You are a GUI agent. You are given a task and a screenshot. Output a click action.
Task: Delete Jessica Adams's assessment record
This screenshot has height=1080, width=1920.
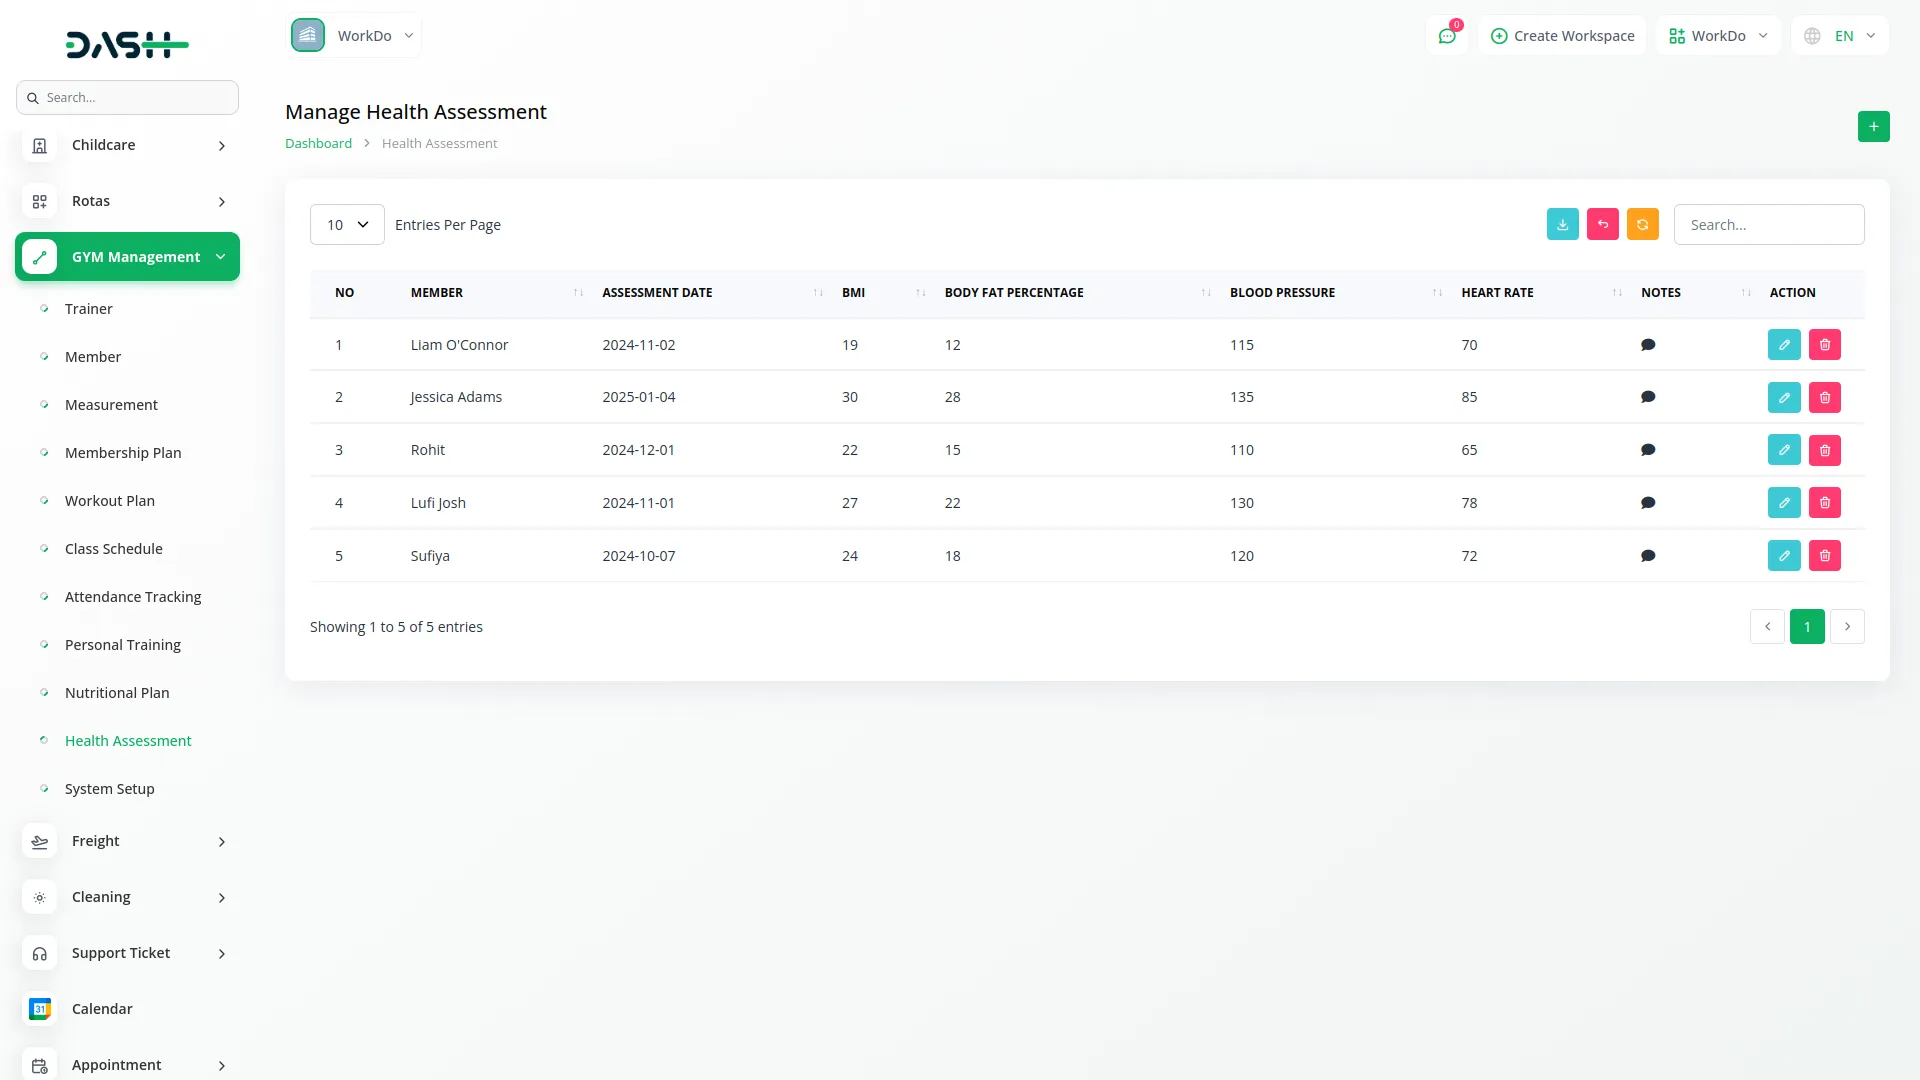[1824, 398]
